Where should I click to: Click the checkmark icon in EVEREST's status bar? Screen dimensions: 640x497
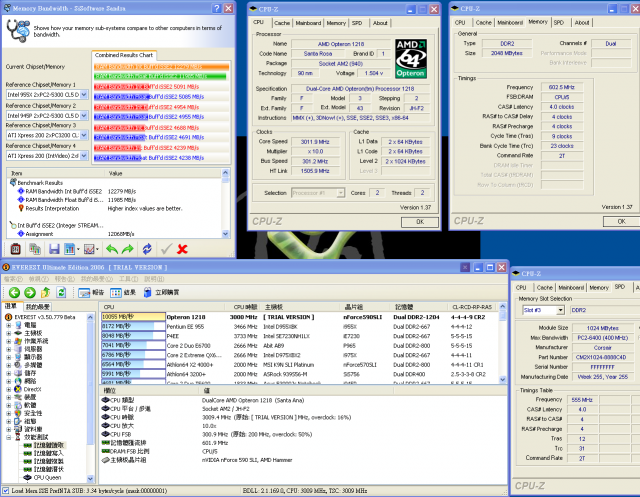point(6,490)
